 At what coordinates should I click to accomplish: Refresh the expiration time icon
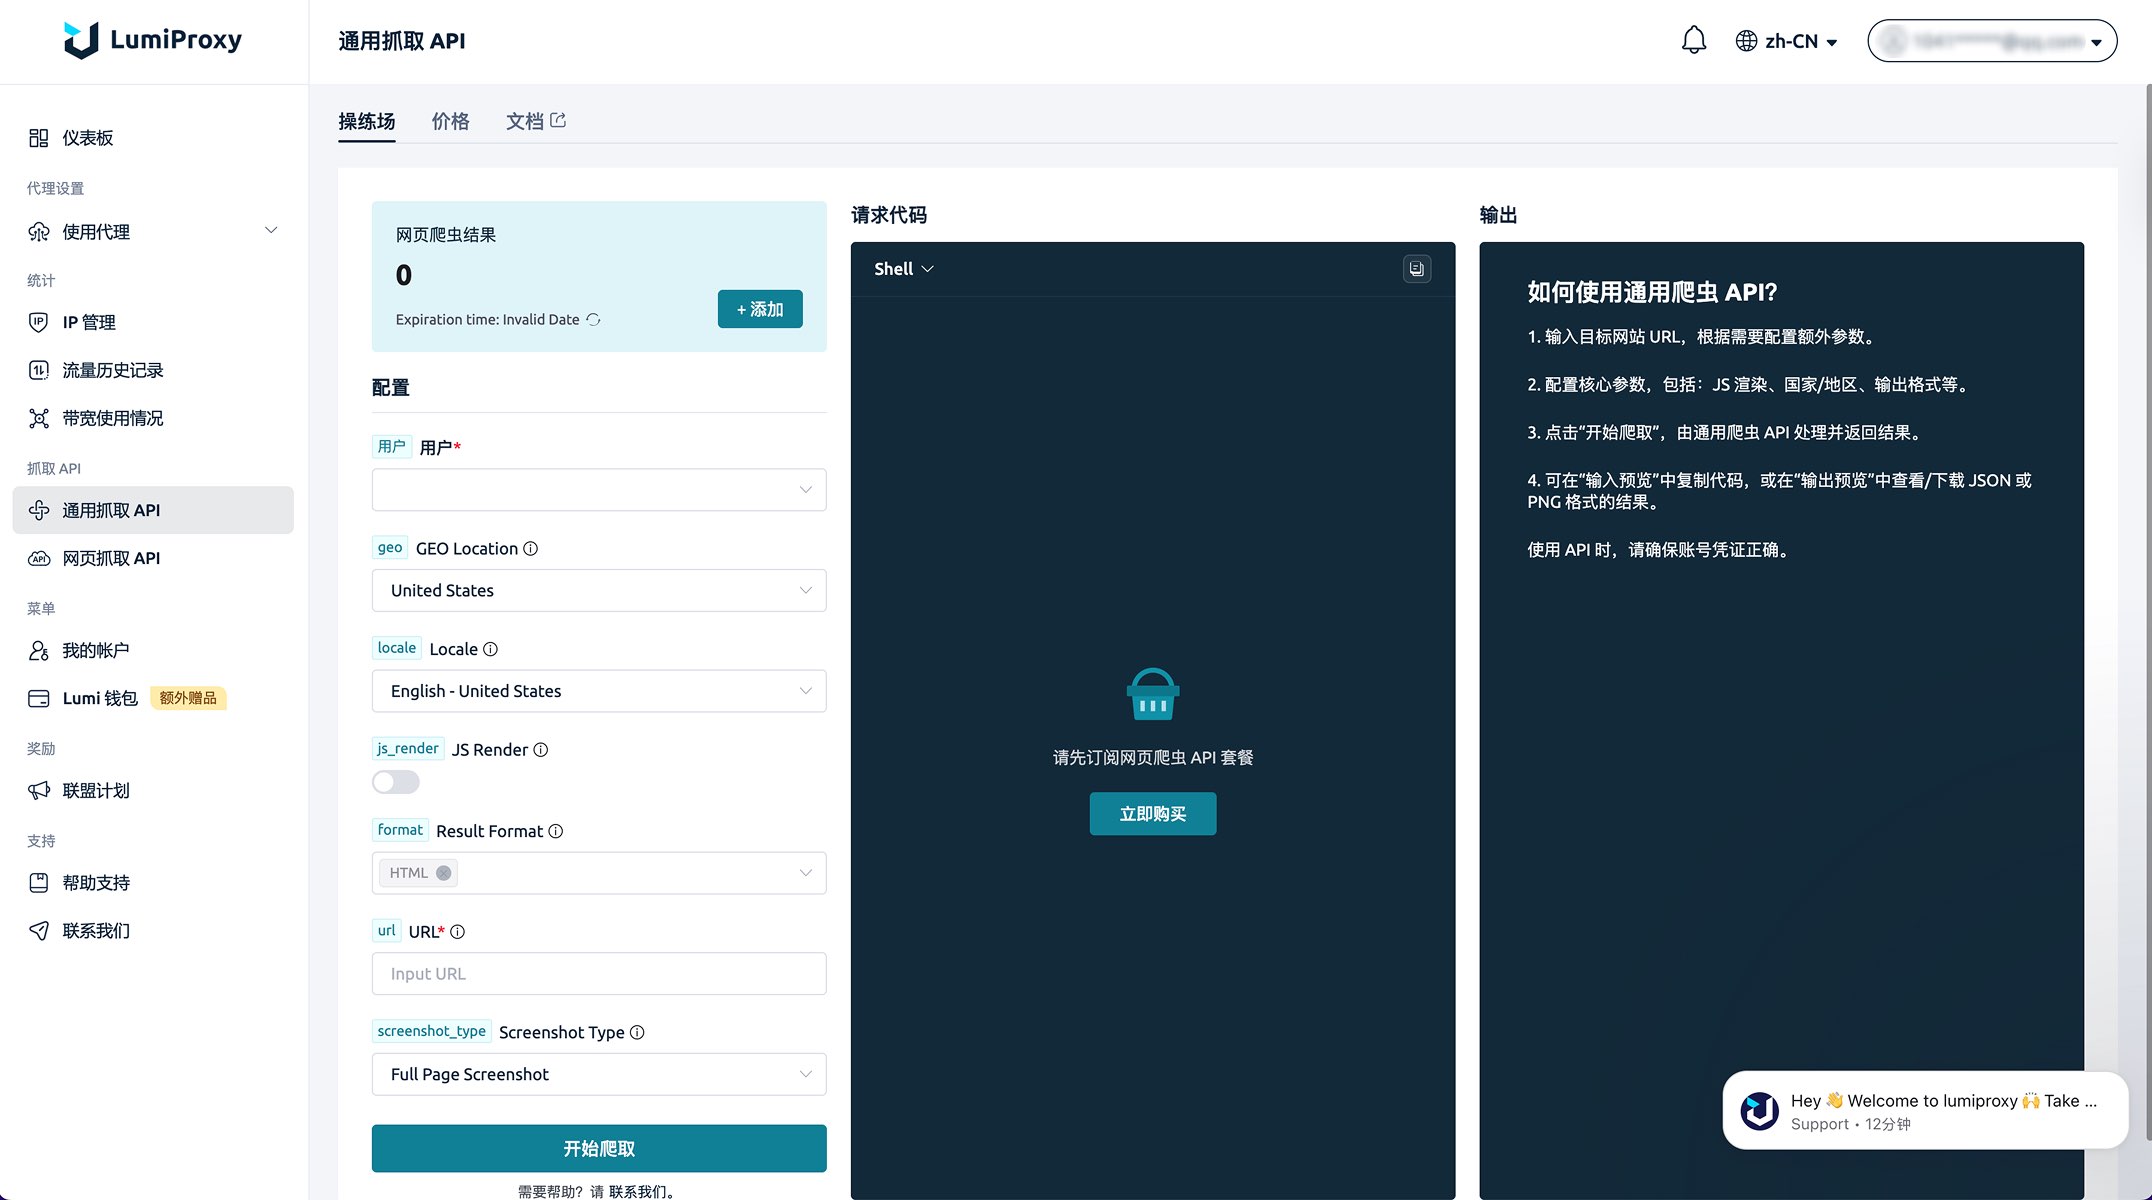tap(593, 319)
